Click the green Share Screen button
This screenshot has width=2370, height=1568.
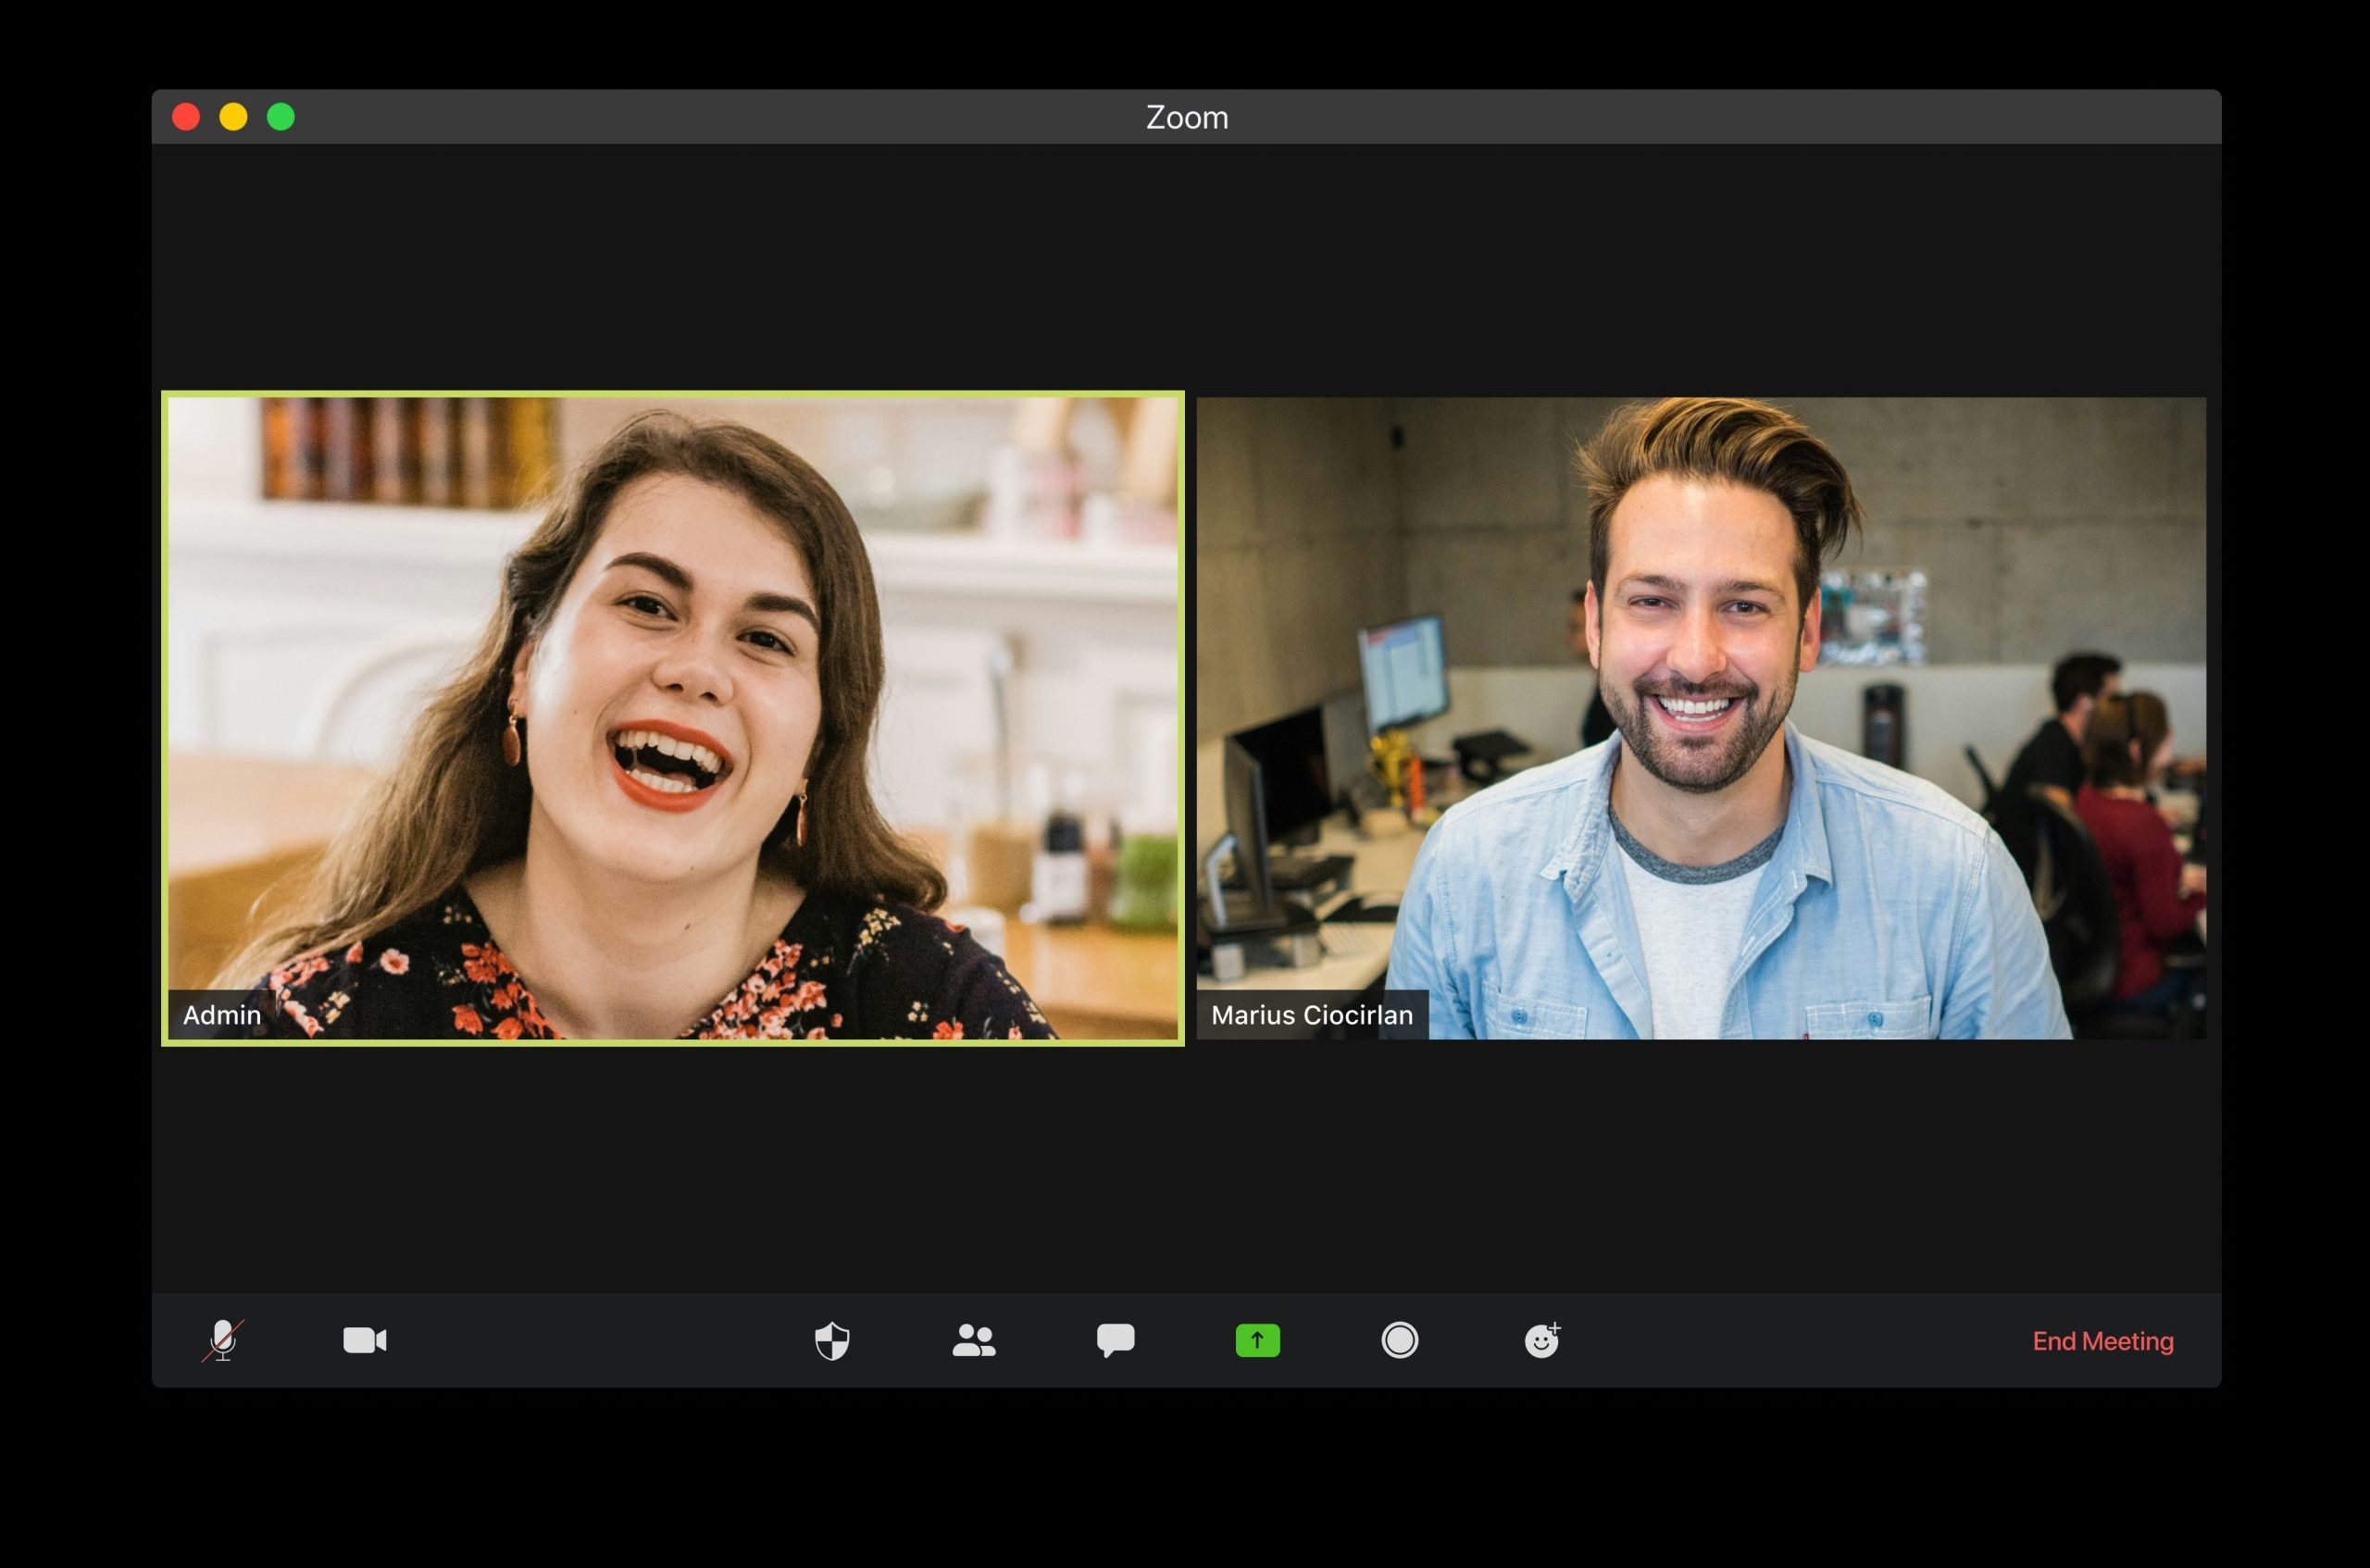(1257, 1340)
